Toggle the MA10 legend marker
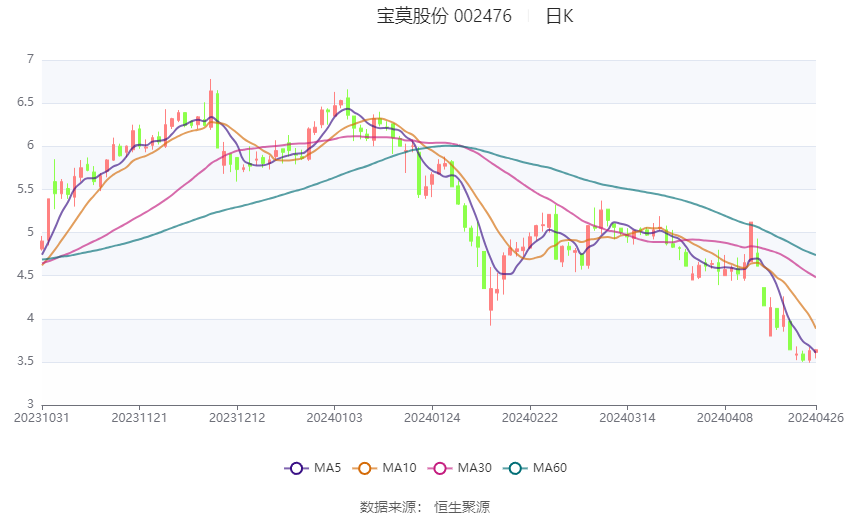 (x=365, y=468)
